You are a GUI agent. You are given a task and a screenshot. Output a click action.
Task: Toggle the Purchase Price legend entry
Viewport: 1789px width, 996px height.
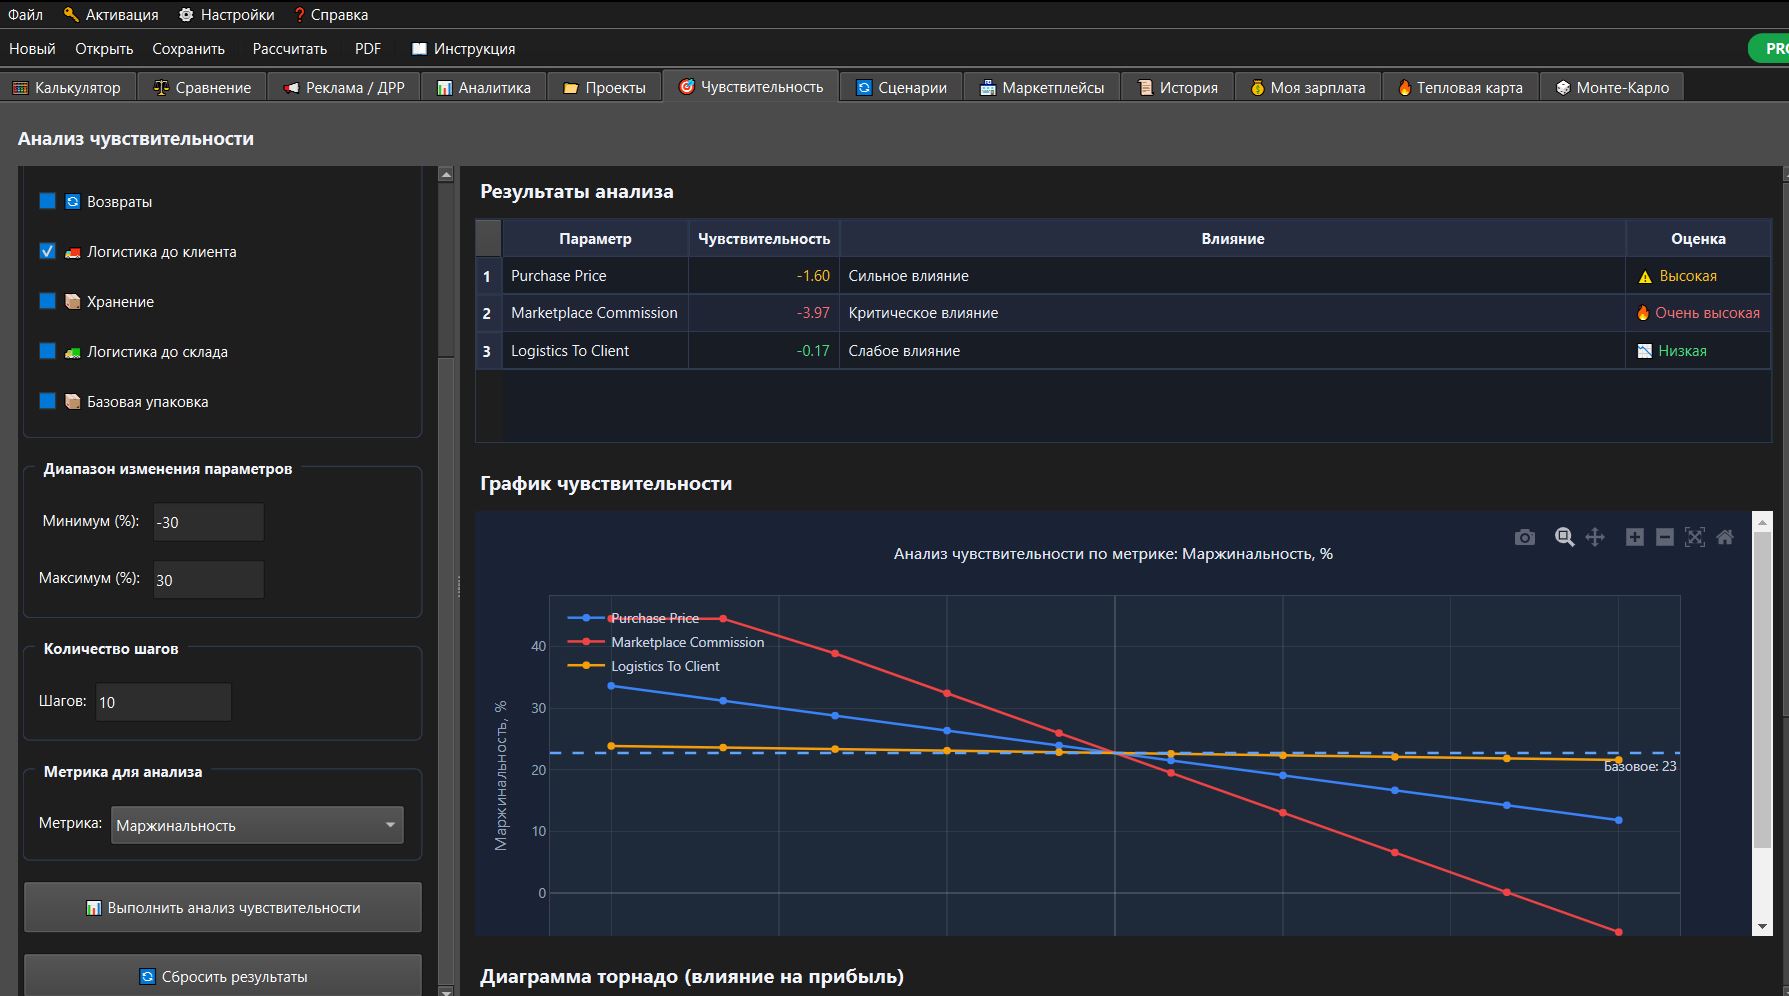654,618
